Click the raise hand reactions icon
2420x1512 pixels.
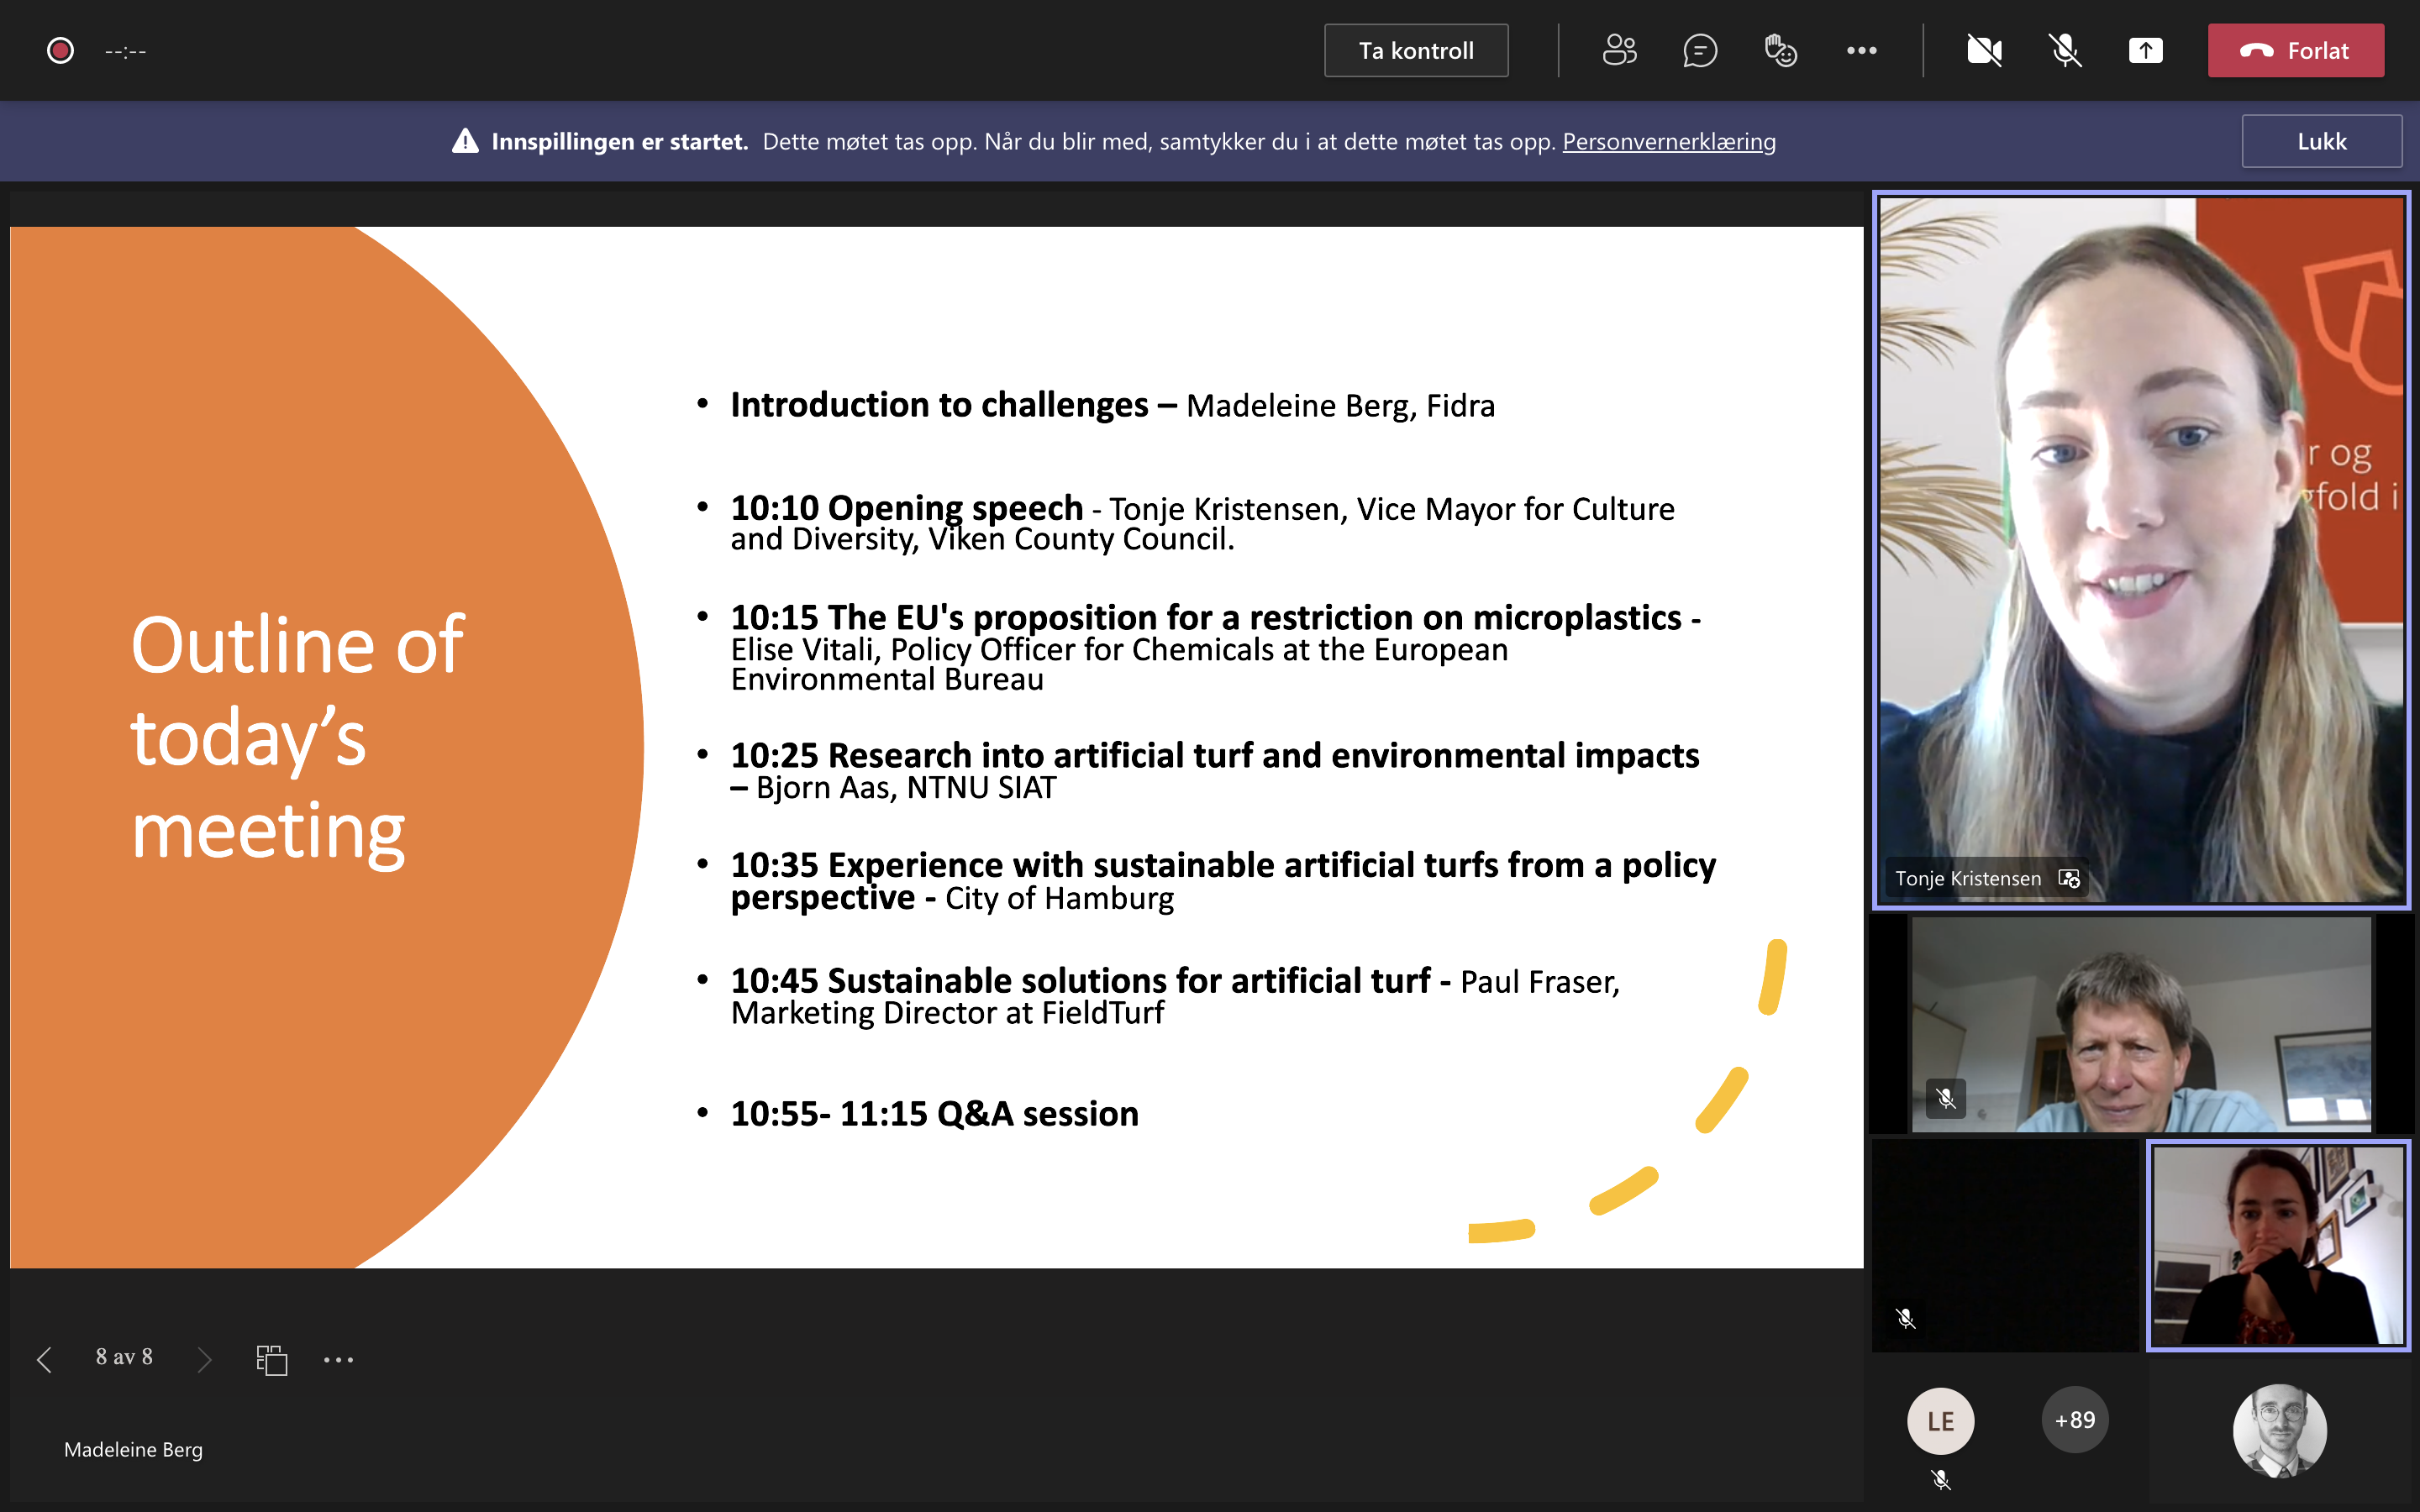coord(1780,50)
